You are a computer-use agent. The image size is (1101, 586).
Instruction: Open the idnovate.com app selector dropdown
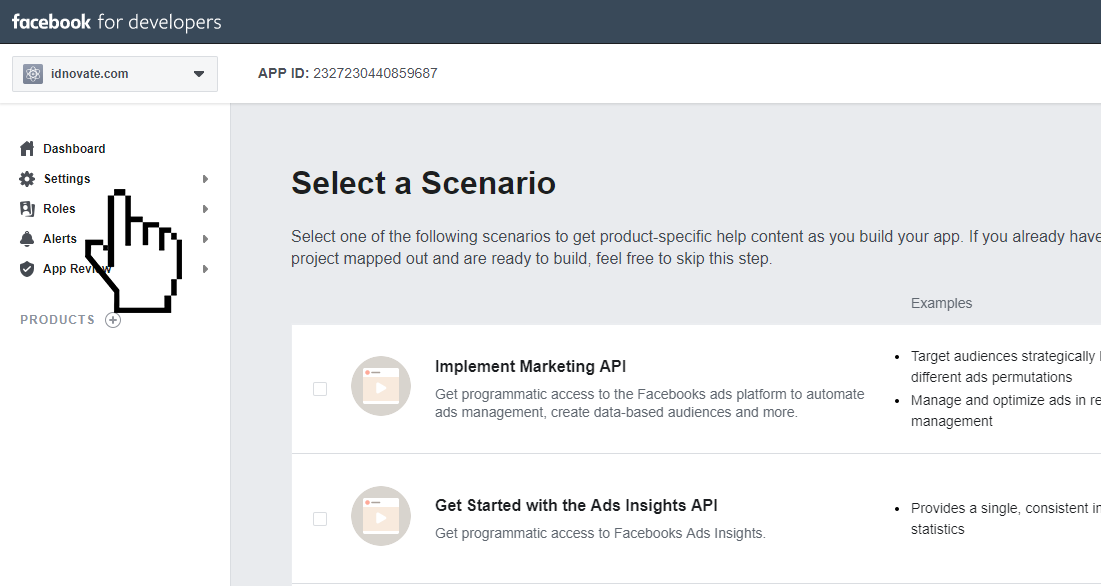click(198, 74)
